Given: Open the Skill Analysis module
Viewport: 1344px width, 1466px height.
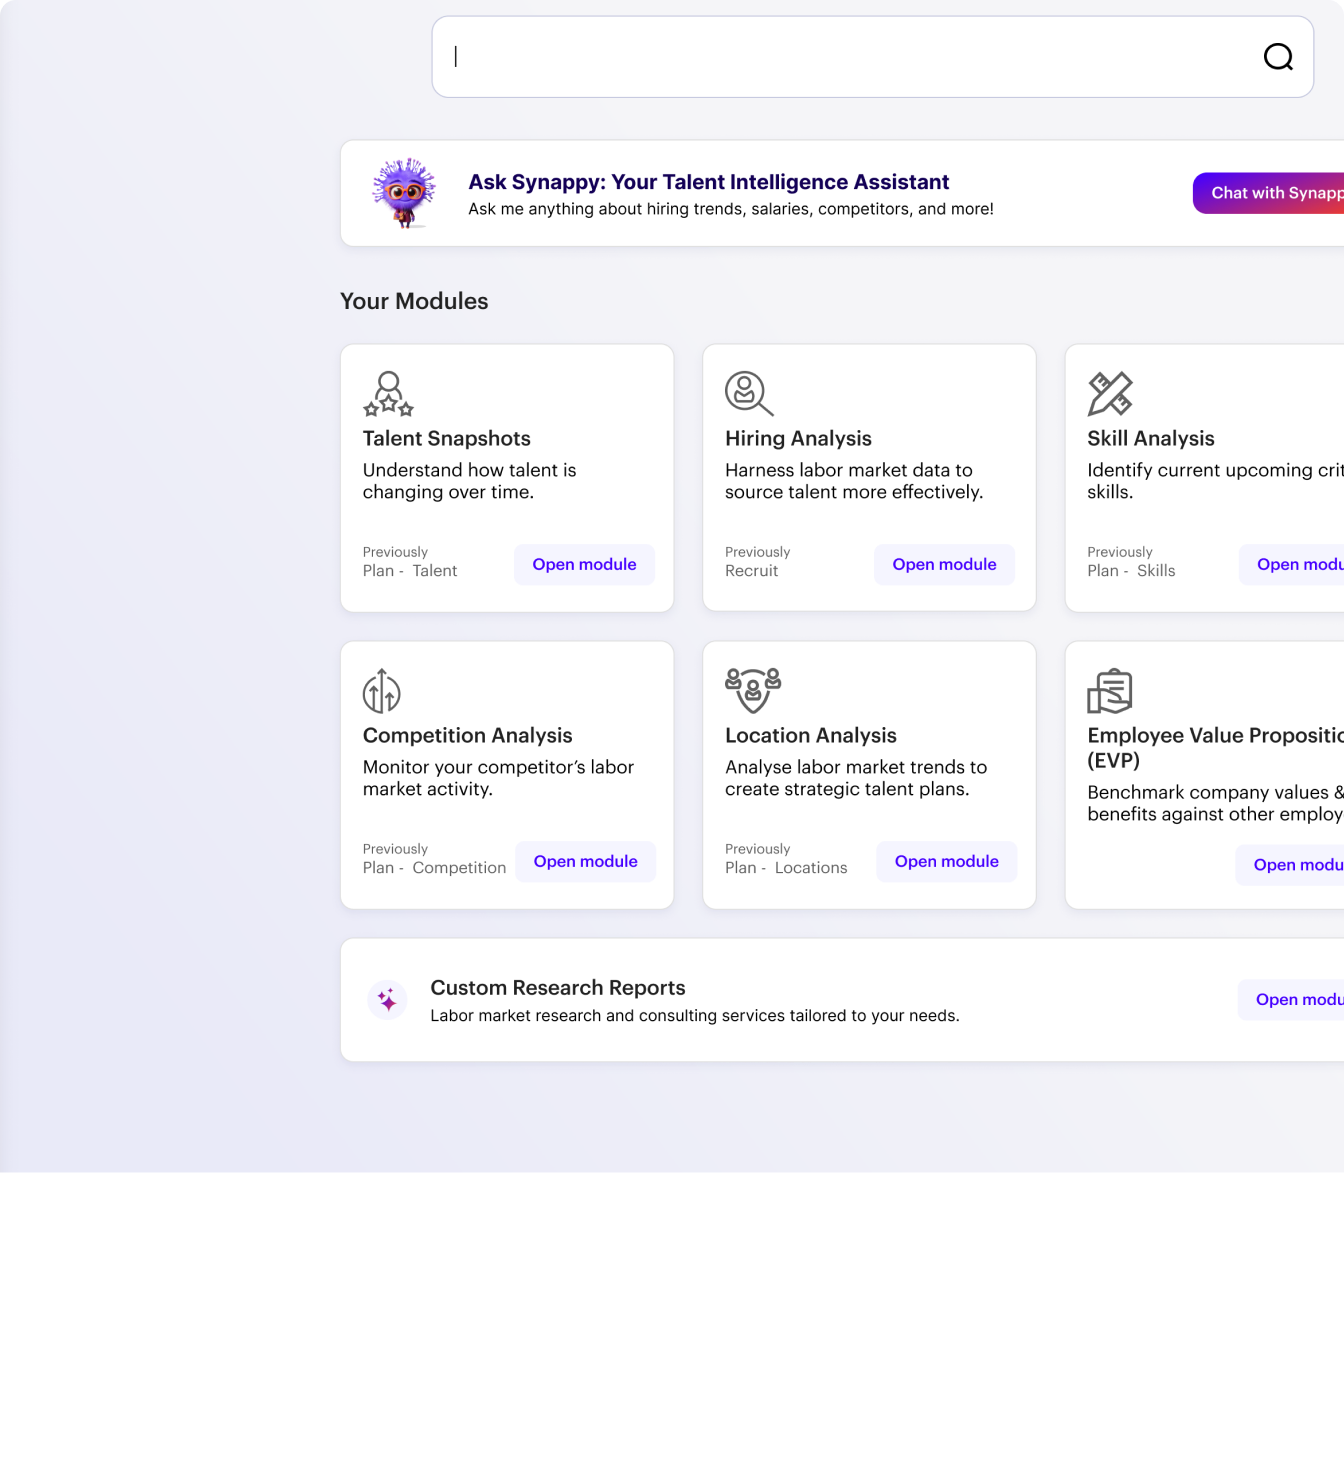Looking at the screenshot, I should 1294,565.
